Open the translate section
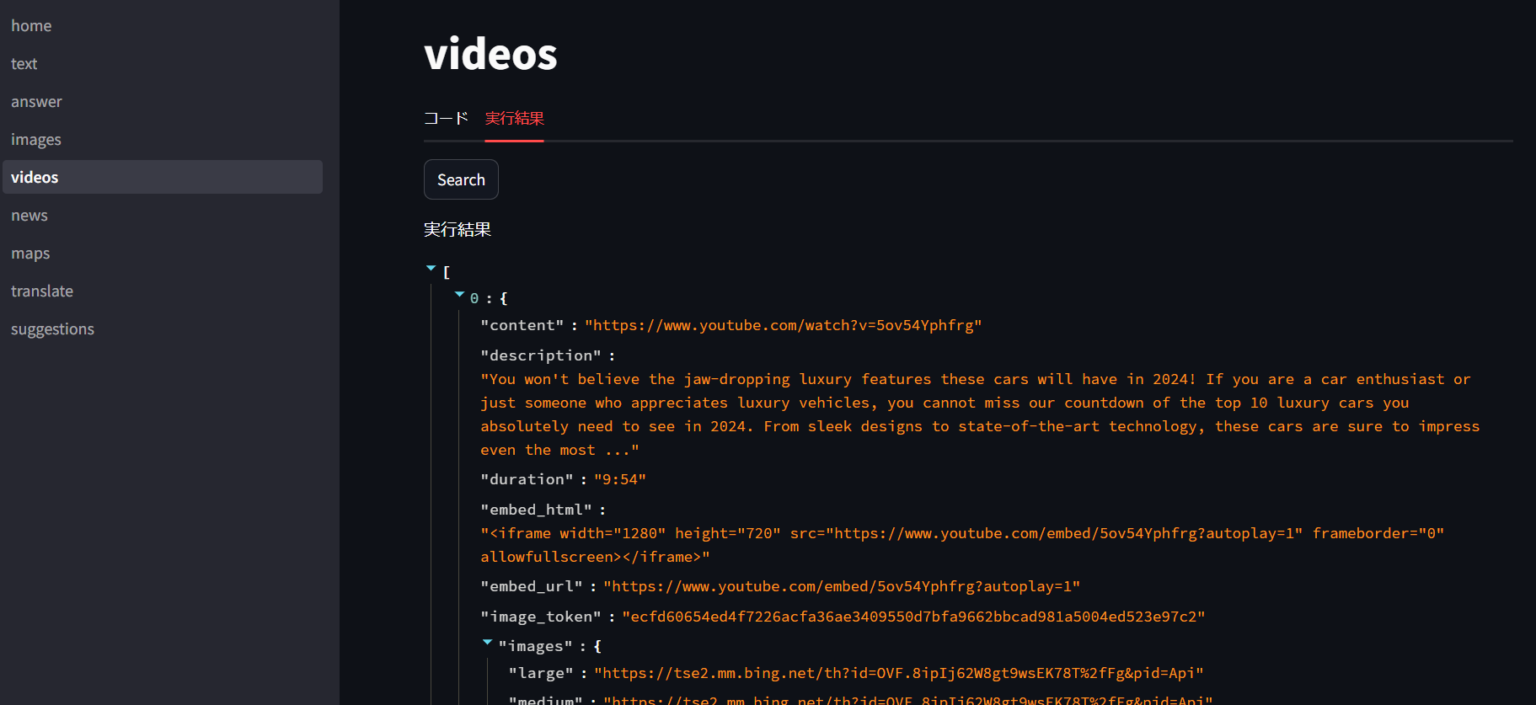The image size is (1536, 705). click(x=42, y=291)
